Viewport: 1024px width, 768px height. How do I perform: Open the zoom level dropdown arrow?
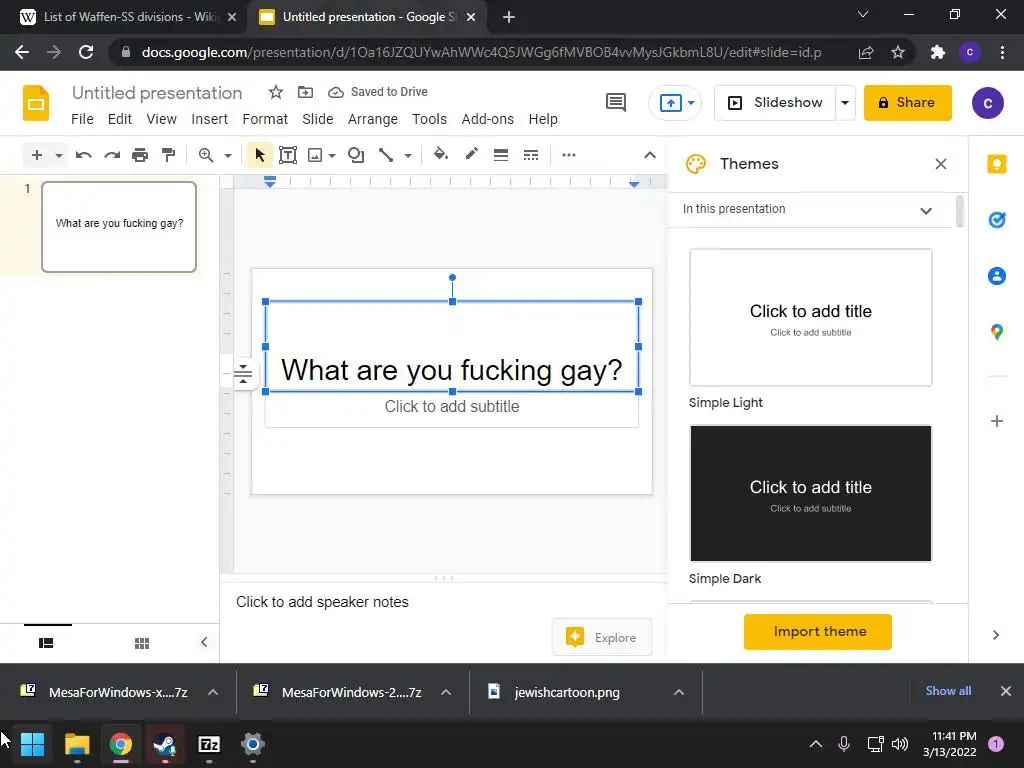(228, 155)
